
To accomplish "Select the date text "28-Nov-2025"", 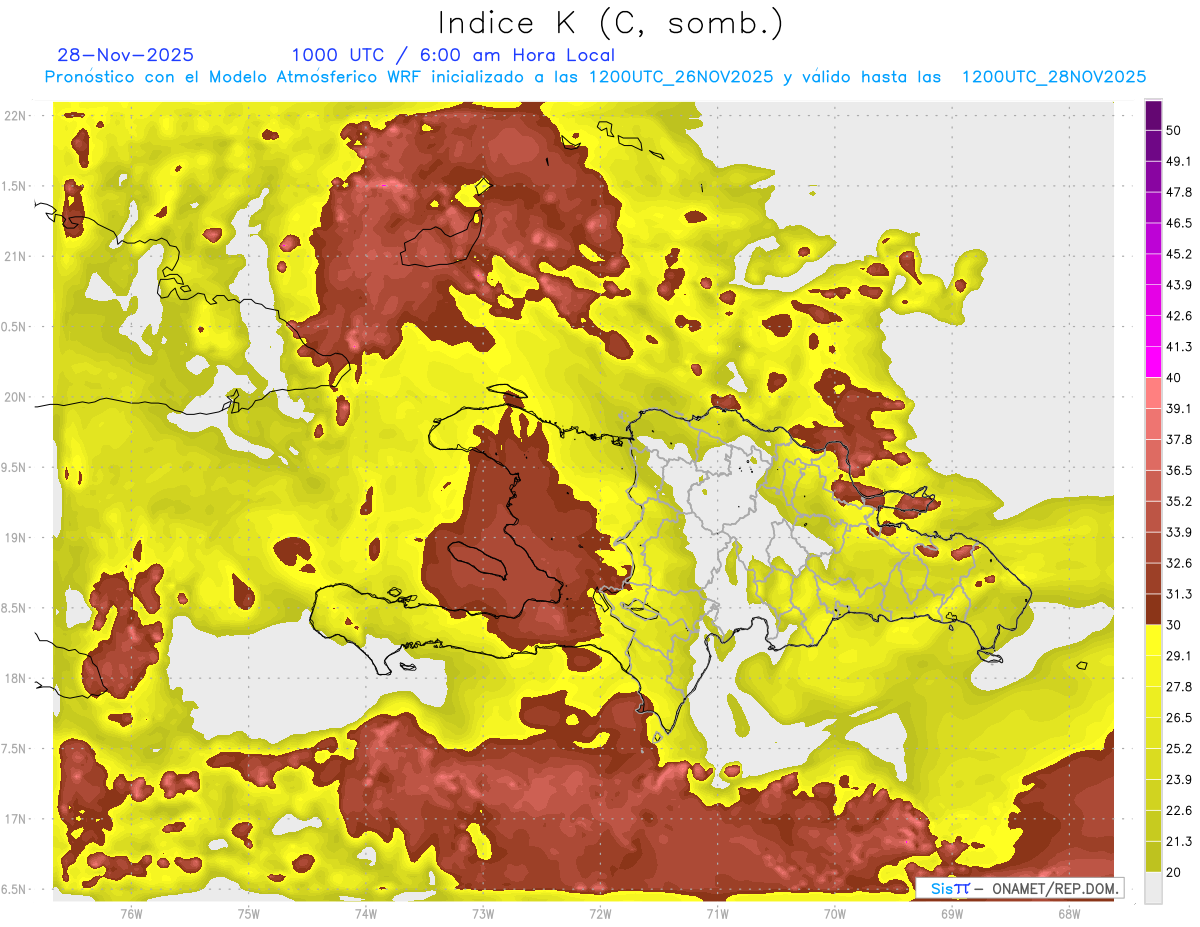I will tap(126, 55).
